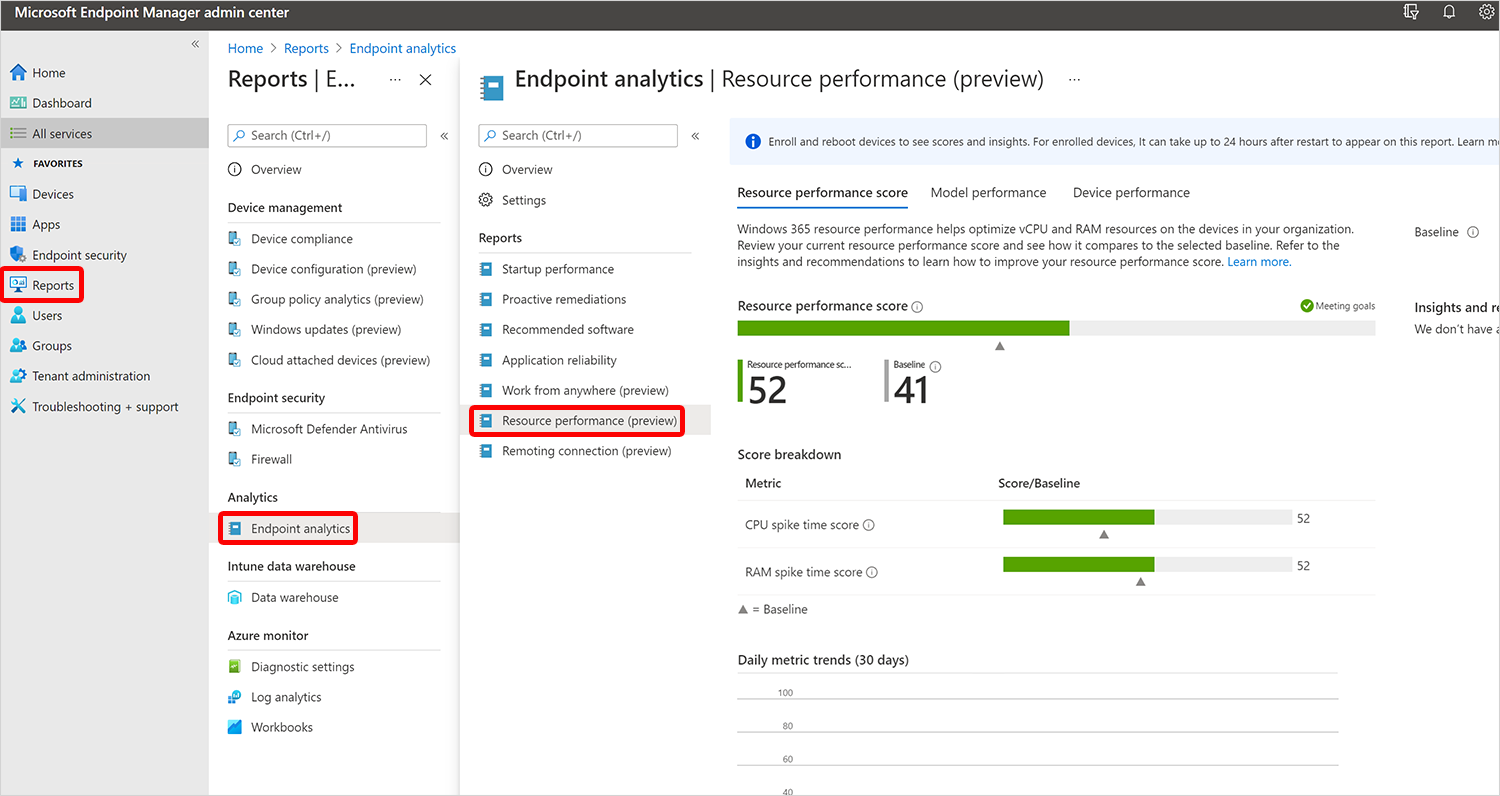
Task: Collapse the left navigation pane
Action: pos(195,43)
